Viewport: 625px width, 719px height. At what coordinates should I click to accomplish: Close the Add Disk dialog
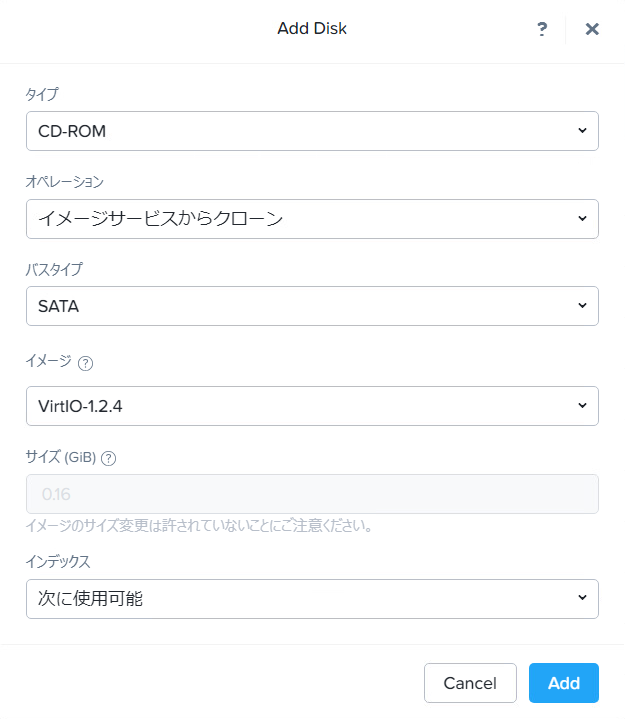tap(592, 29)
